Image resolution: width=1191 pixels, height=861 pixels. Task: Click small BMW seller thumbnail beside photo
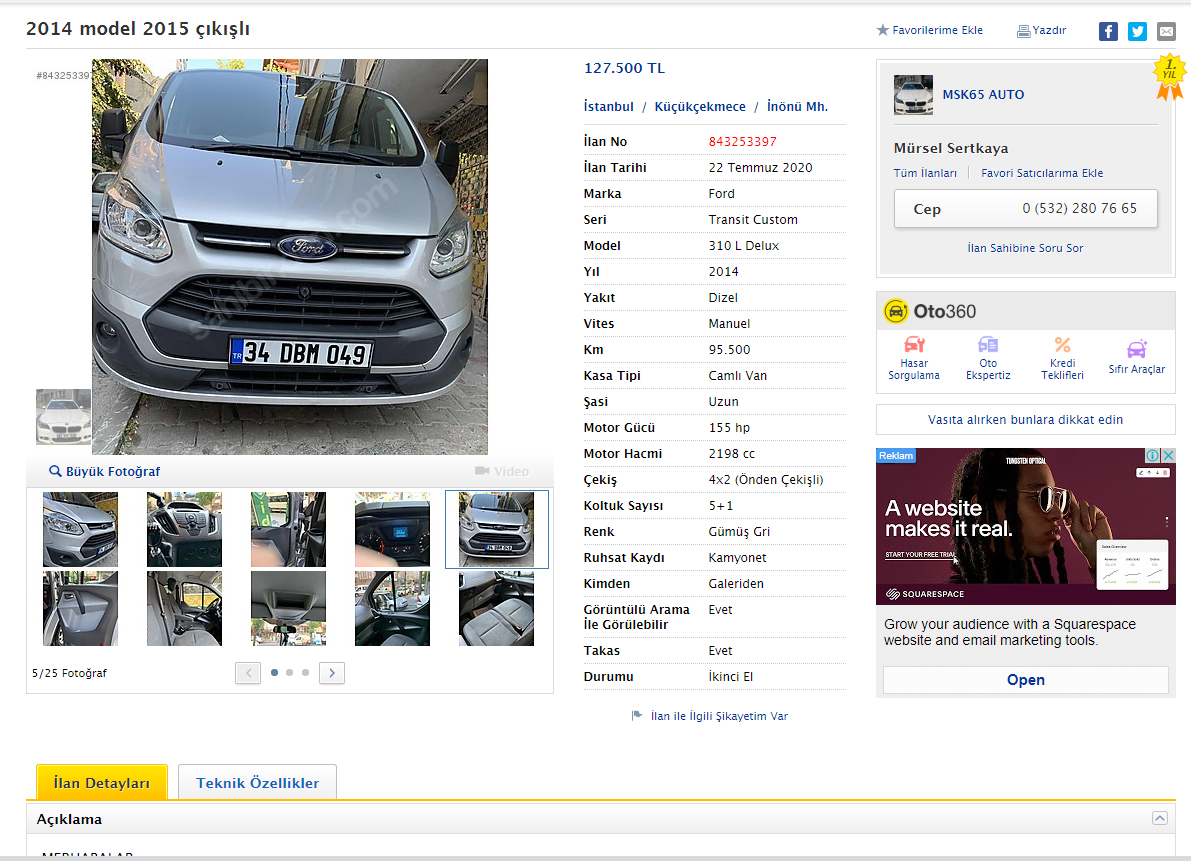(x=64, y=417)
